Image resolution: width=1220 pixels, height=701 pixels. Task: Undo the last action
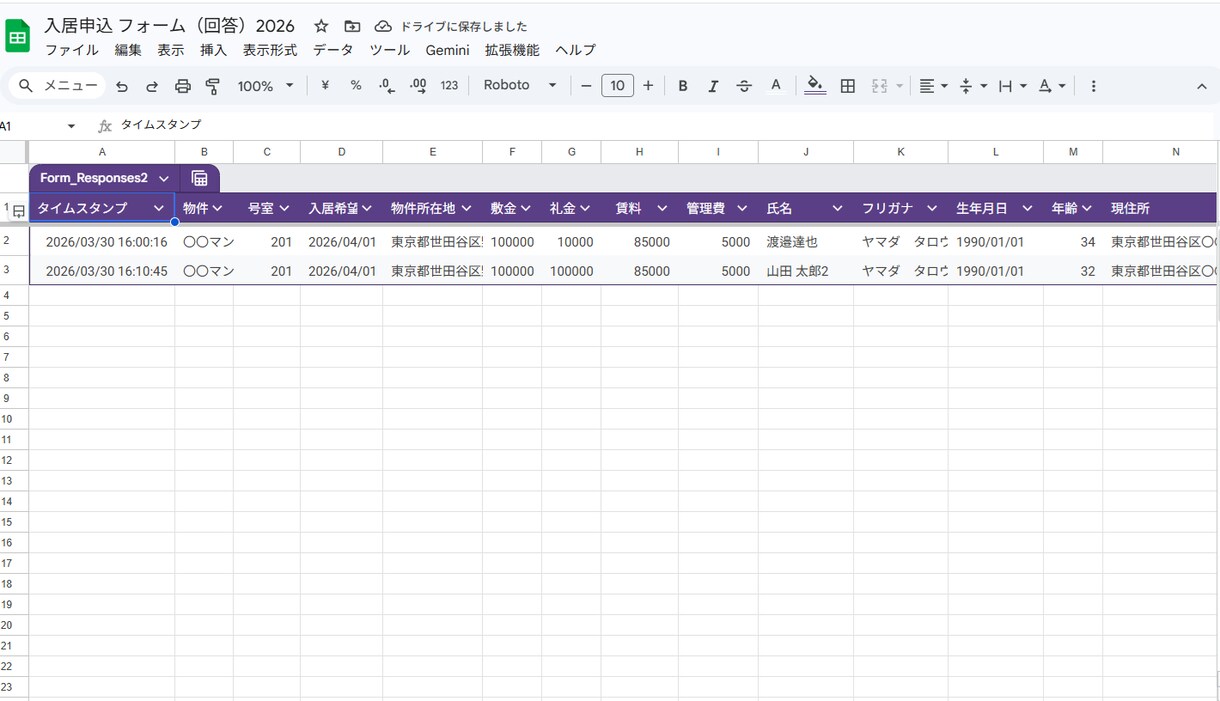(122, 86)
